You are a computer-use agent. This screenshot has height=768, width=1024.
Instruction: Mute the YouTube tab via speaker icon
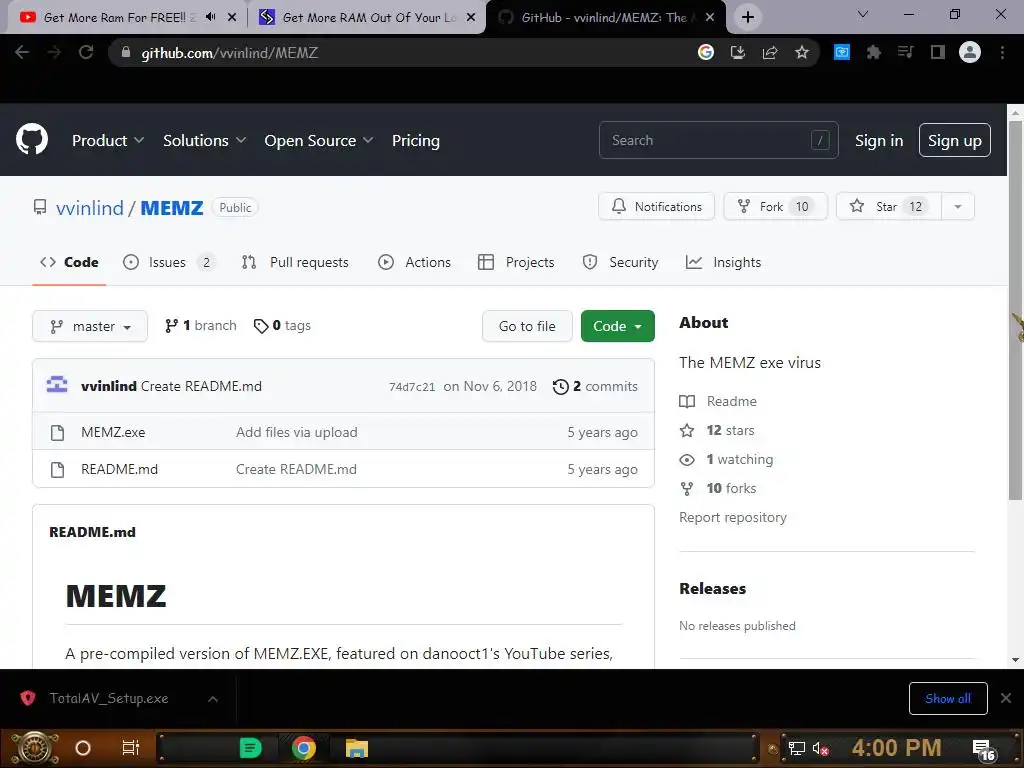pyautogui.click(x=210, y=17)
